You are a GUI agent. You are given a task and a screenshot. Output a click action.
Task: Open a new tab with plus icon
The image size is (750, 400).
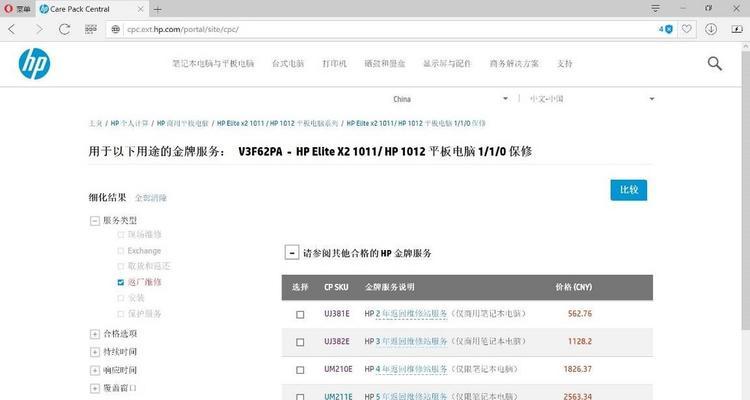click(157, 9)
